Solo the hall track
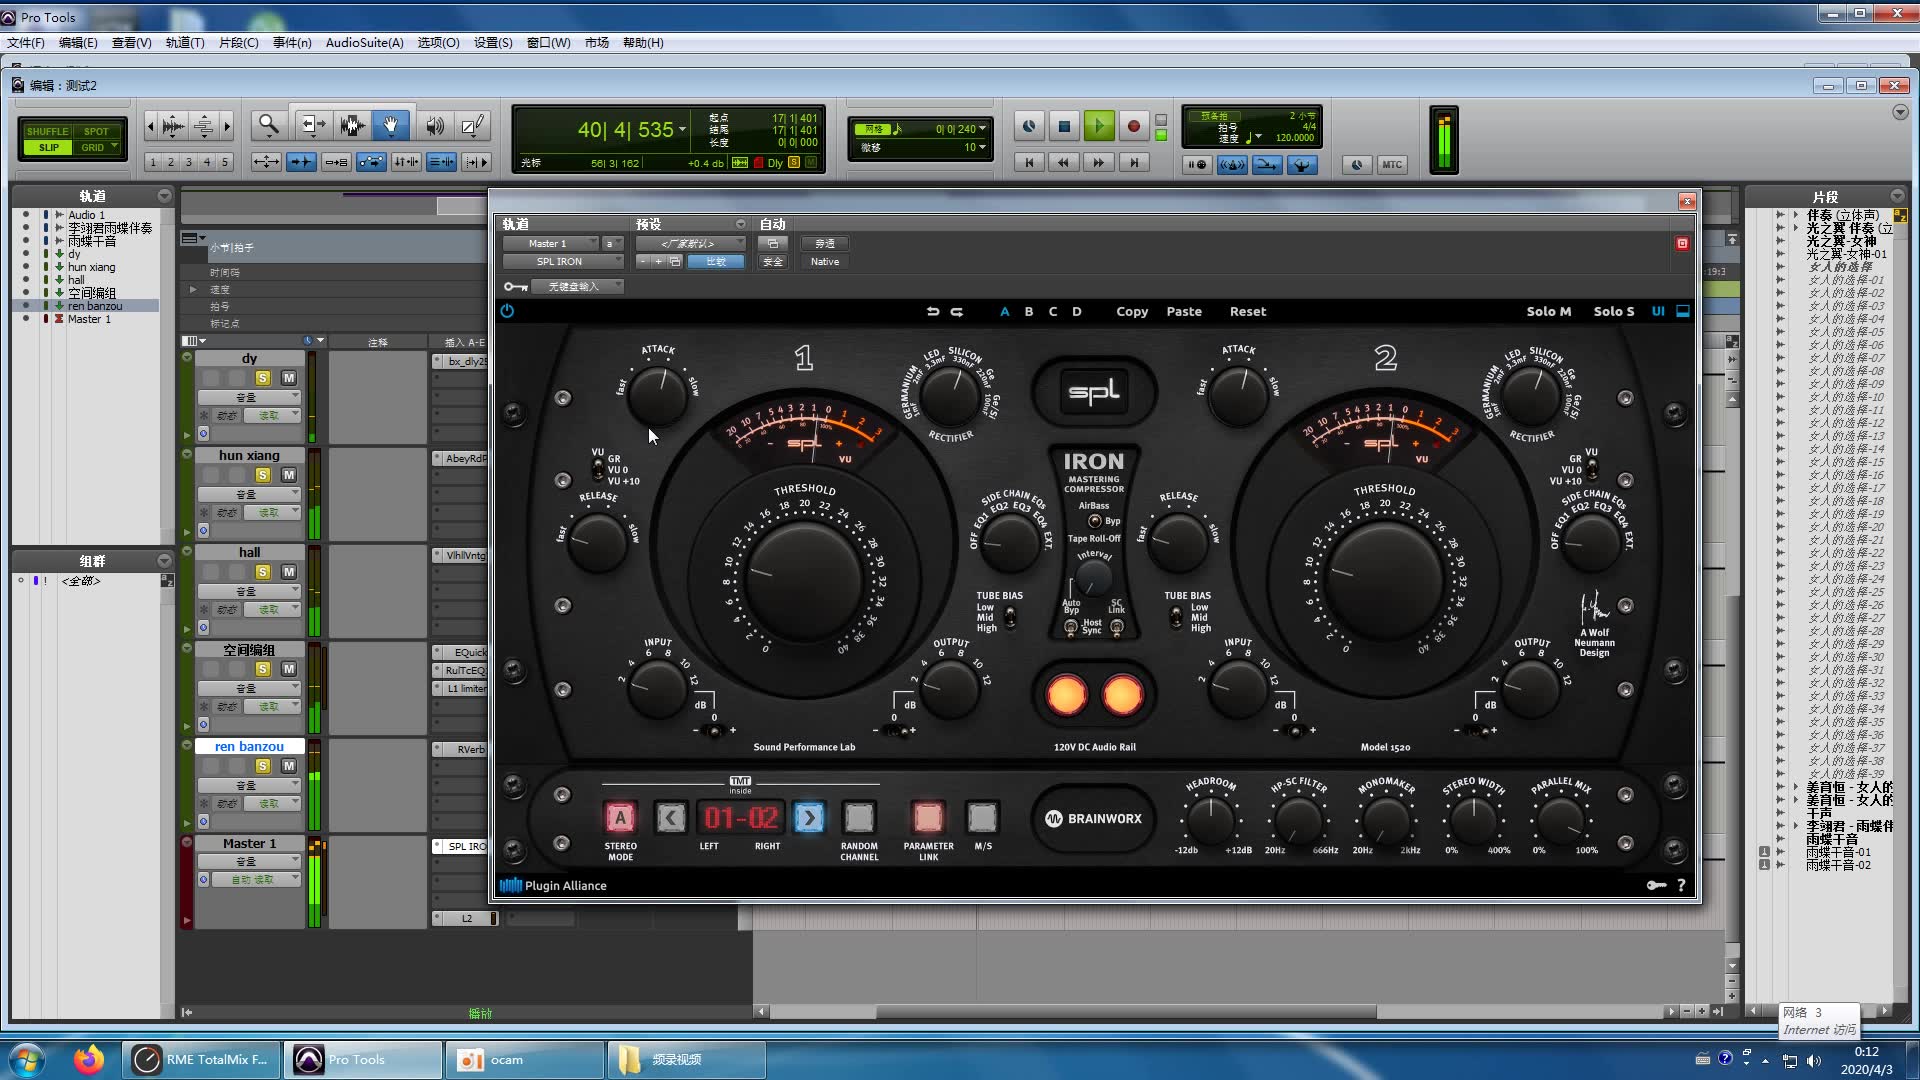1920x1080 pixels. [x=262, y=572]
